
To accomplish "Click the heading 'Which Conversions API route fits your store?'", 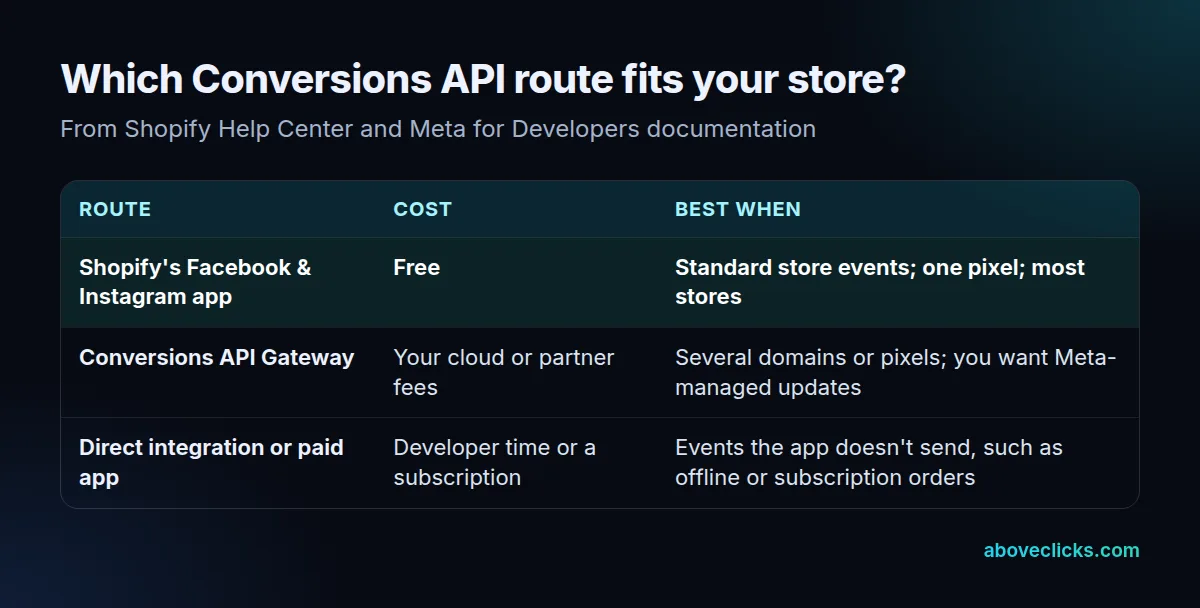I will tap(483, 80).
